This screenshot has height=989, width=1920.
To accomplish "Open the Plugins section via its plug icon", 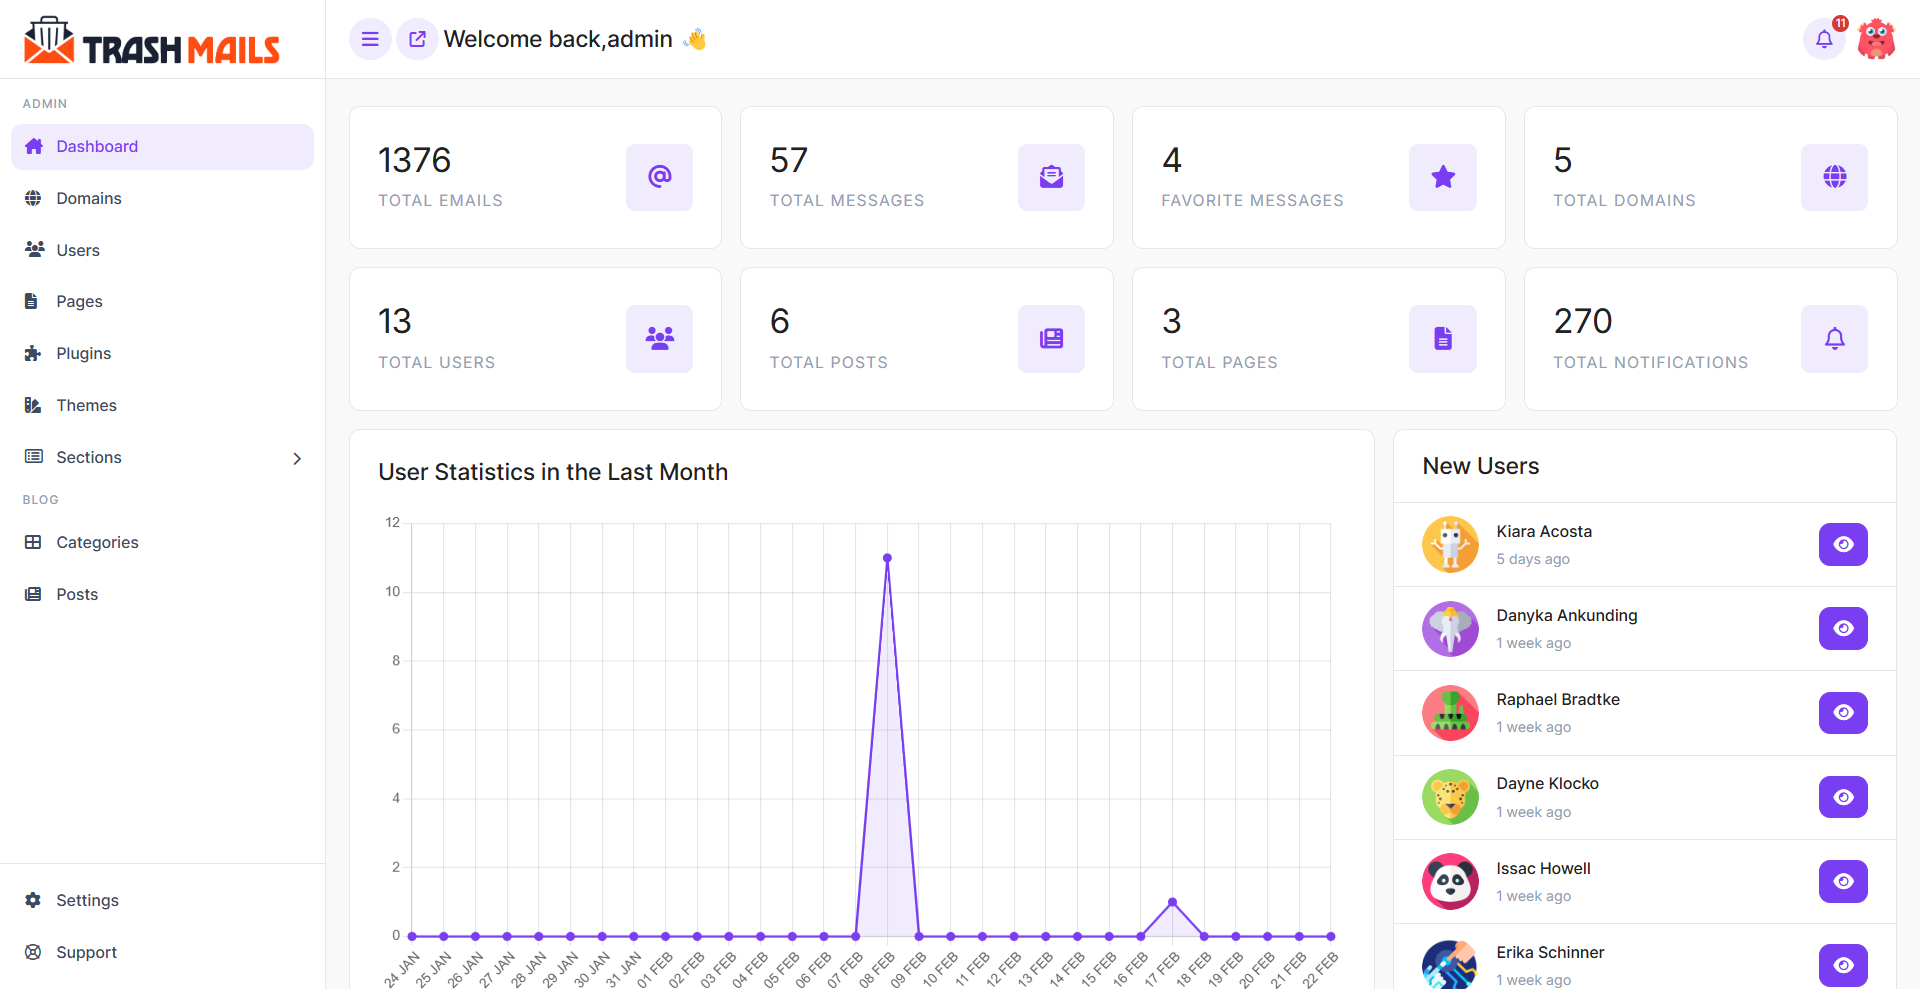I will click(x=34, y=353).
